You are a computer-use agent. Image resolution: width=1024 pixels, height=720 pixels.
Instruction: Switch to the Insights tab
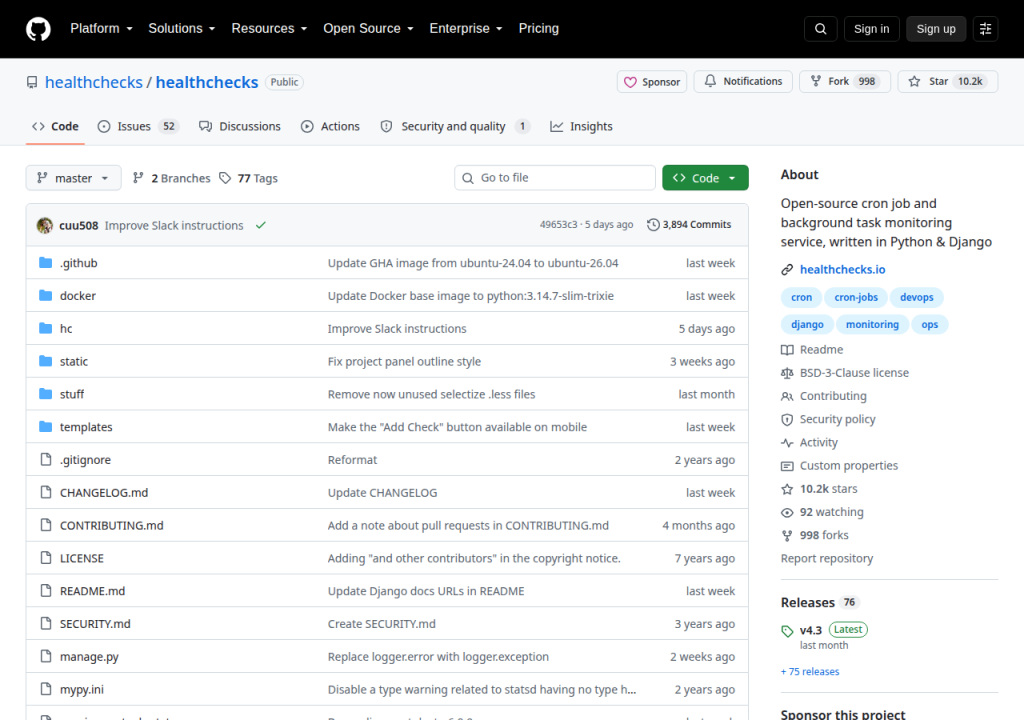click(x=581, y=126)
